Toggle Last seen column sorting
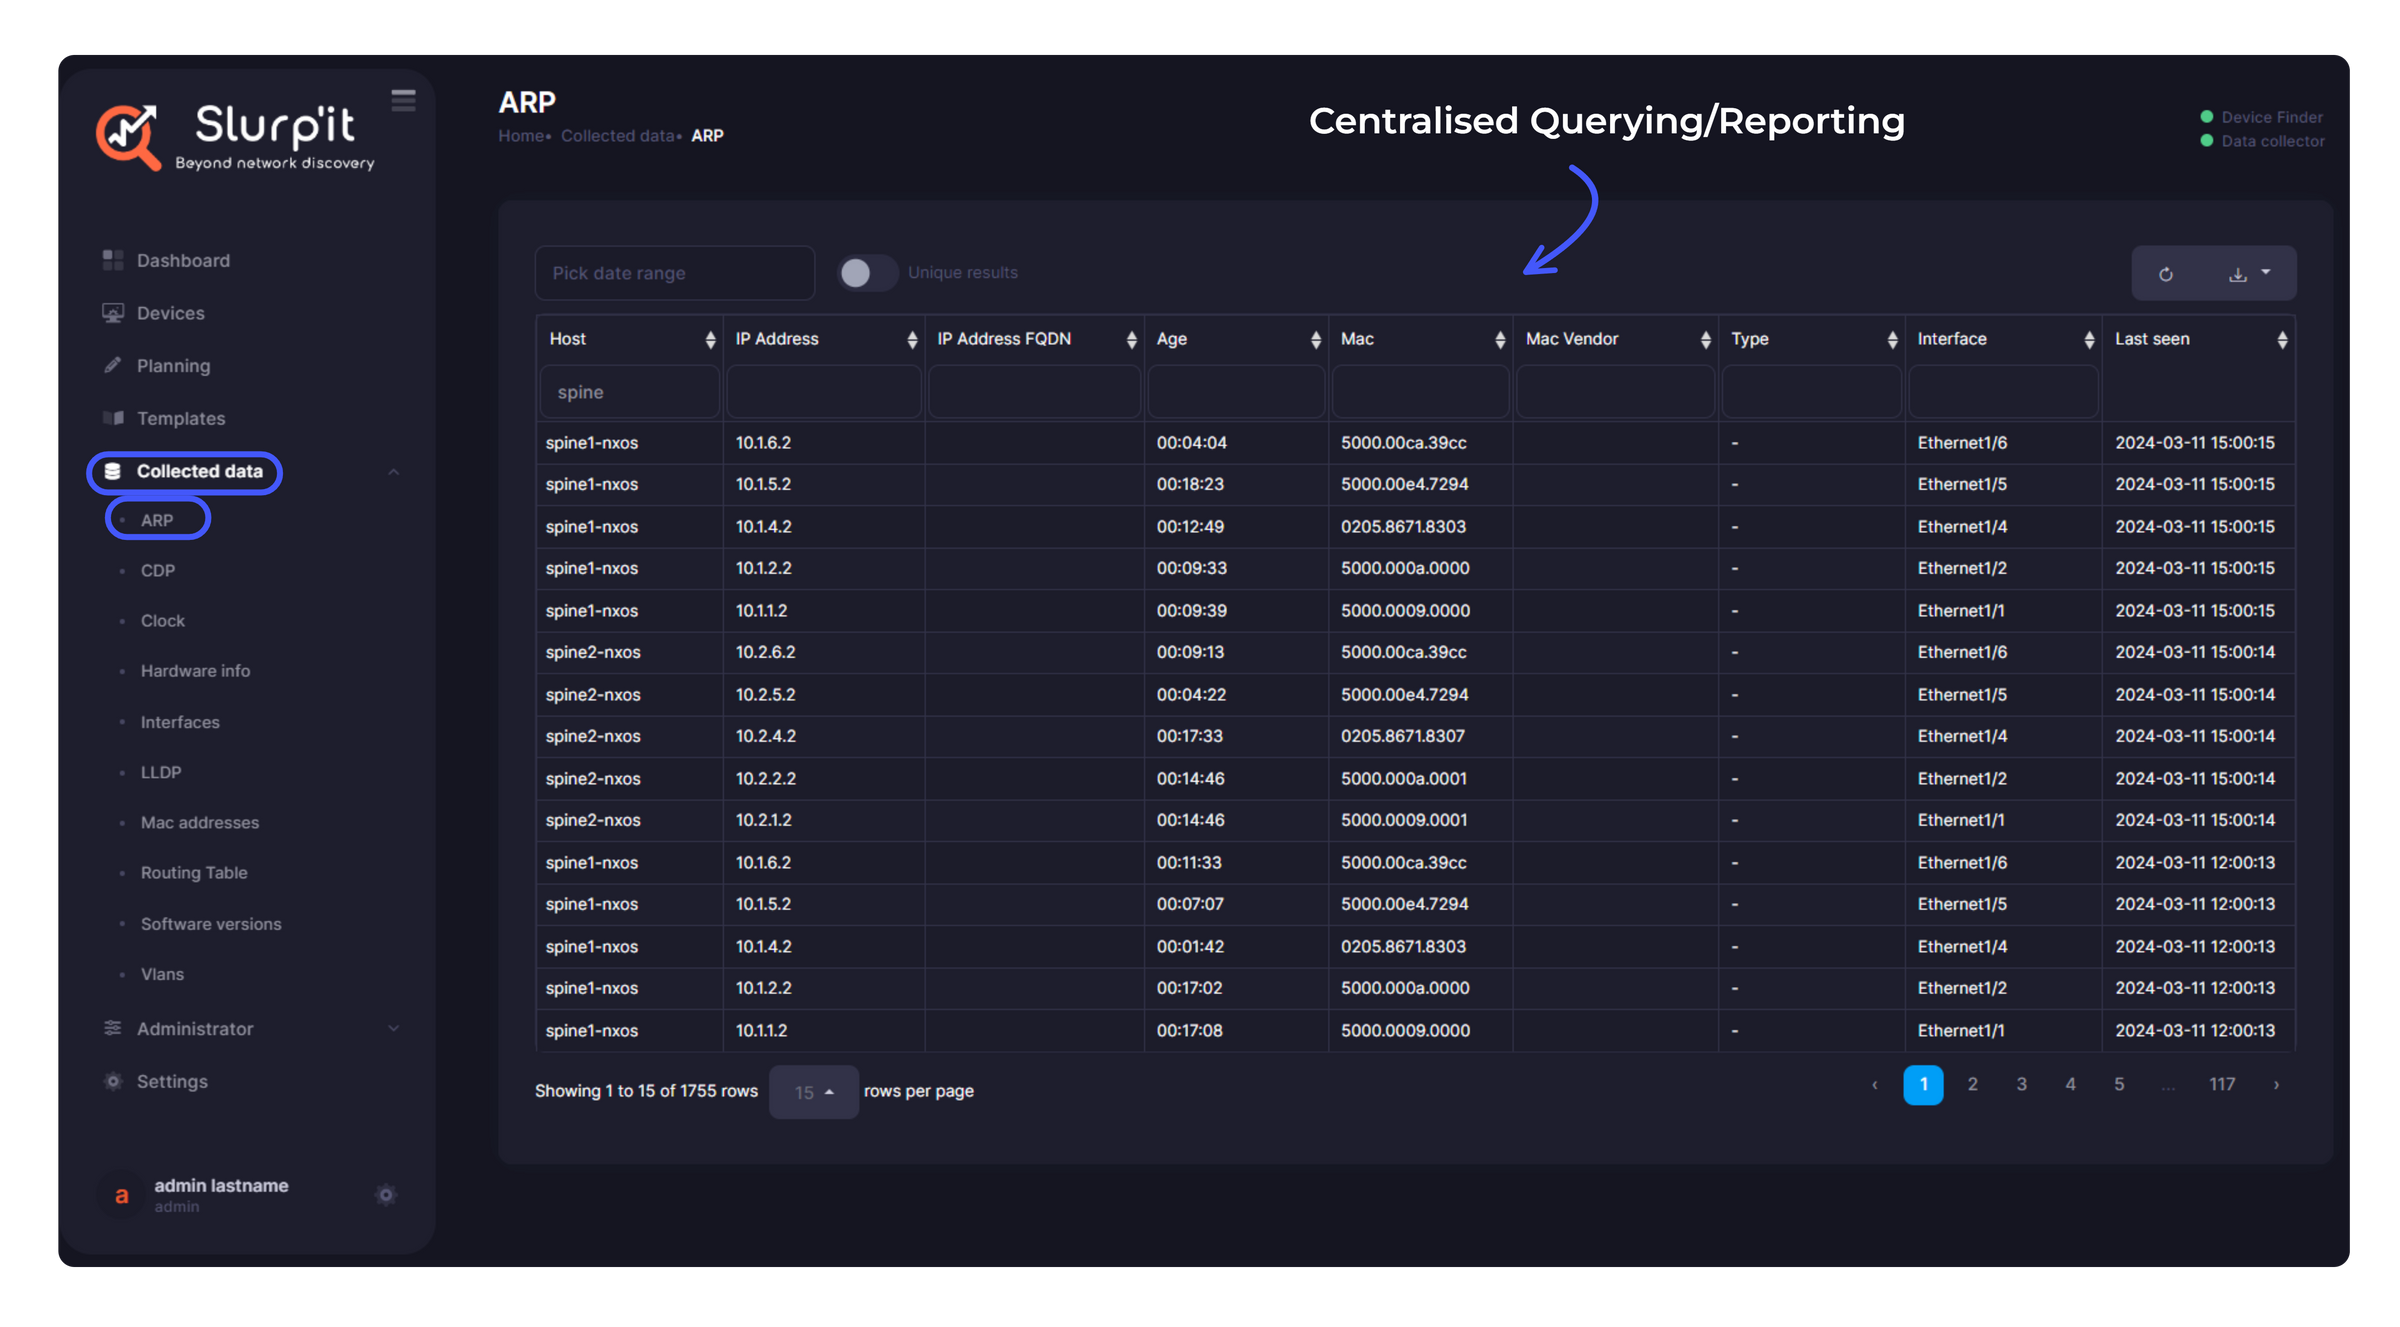2400x1327 pixels. tap(2281, 339)
